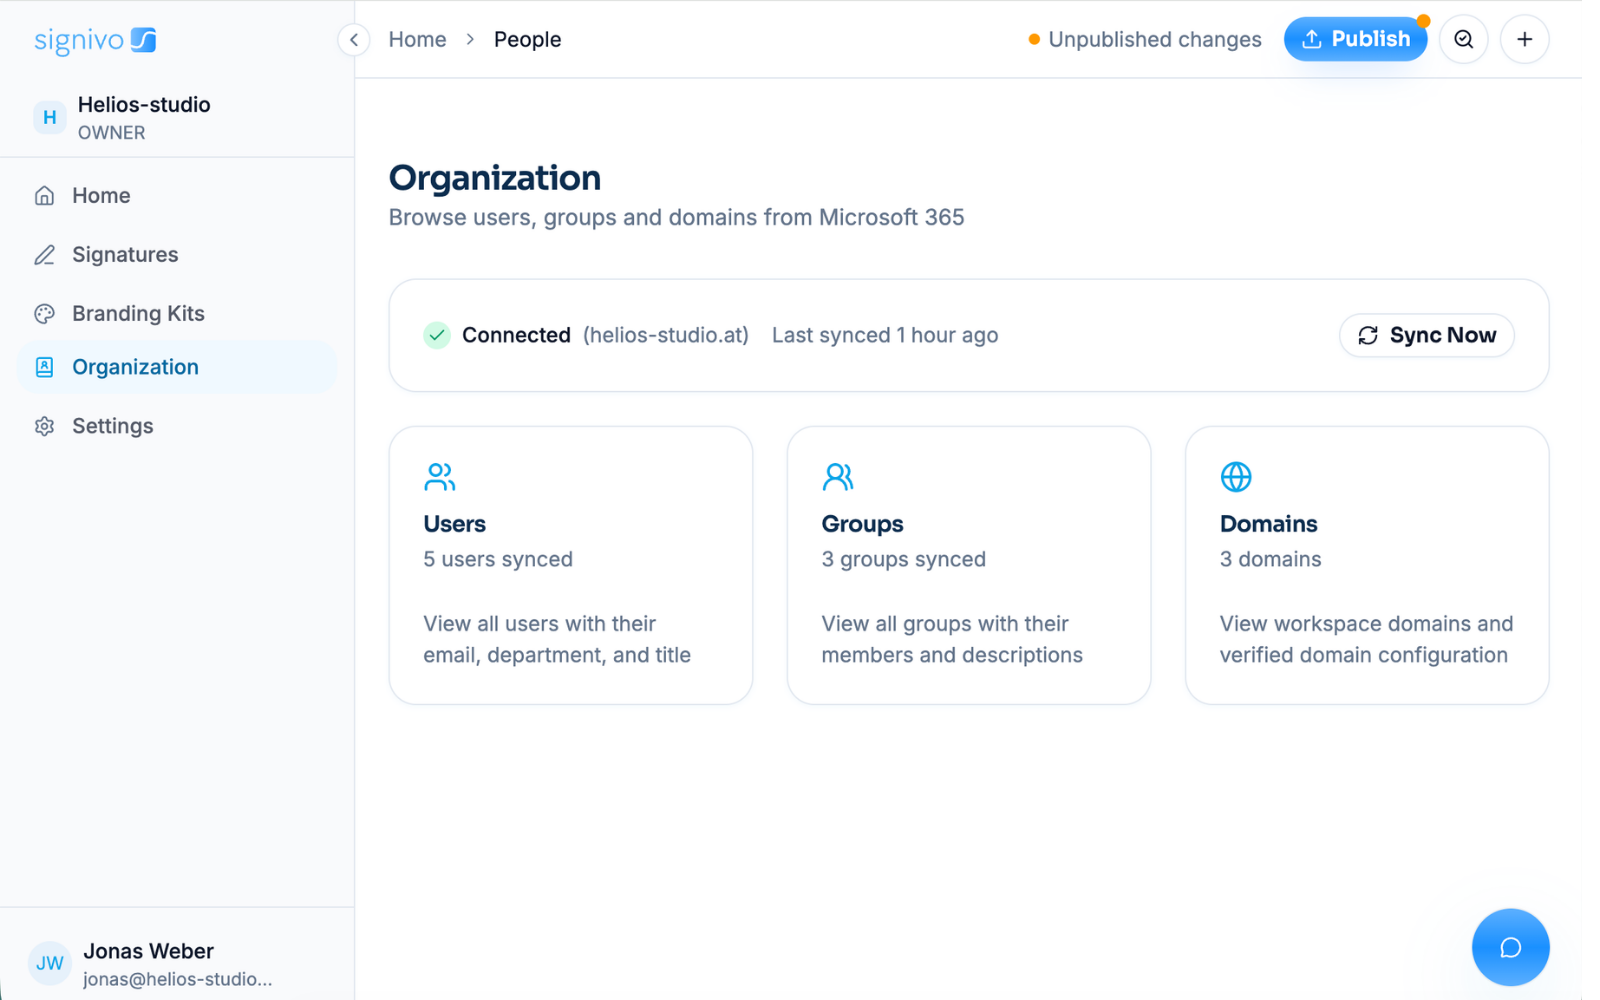
Task: Click the green Connected checkmark icon
Action: click(437, 335)
